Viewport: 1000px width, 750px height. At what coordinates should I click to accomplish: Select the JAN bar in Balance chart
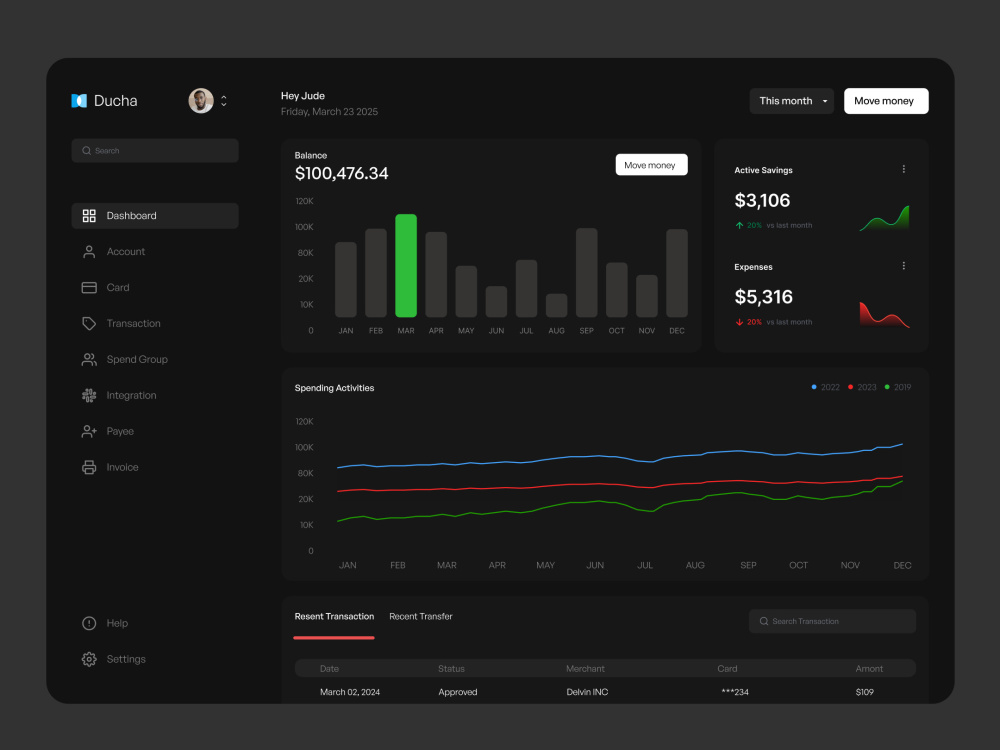[x=346, y=279]
